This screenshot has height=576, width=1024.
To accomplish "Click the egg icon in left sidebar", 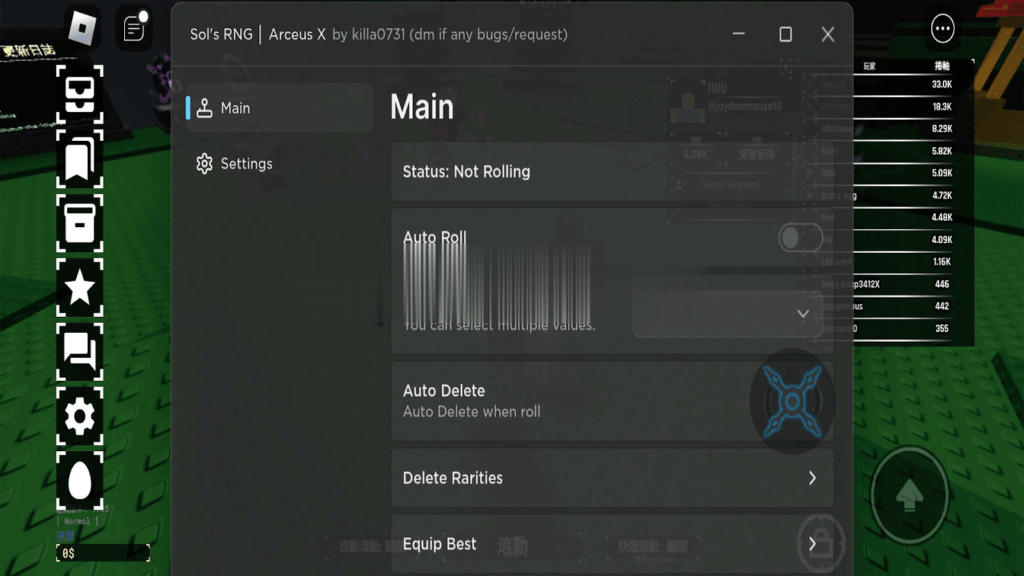I will [x=79, y=481].
